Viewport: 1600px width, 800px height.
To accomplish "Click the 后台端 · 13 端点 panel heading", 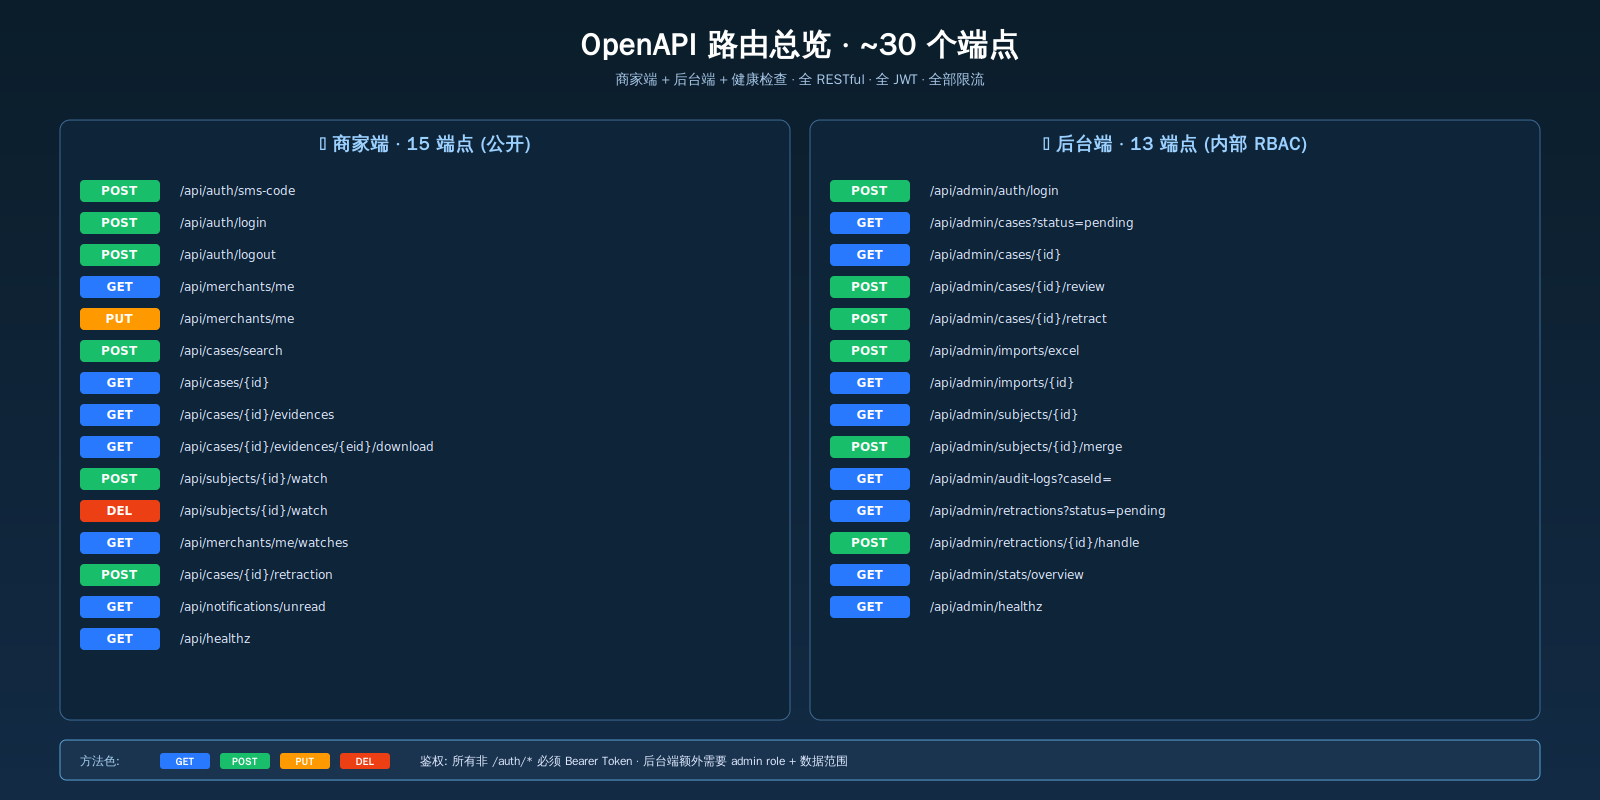I will click(1175, 144).
